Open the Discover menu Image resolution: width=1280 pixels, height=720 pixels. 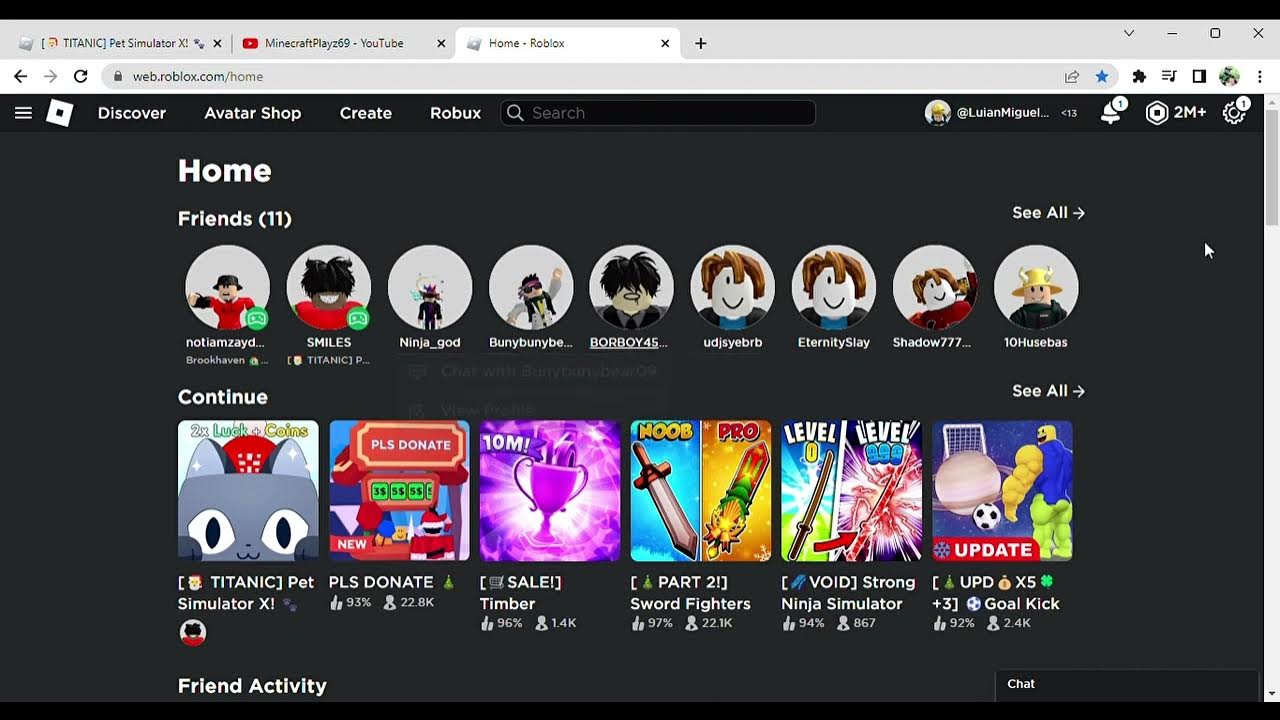(132, 113)
